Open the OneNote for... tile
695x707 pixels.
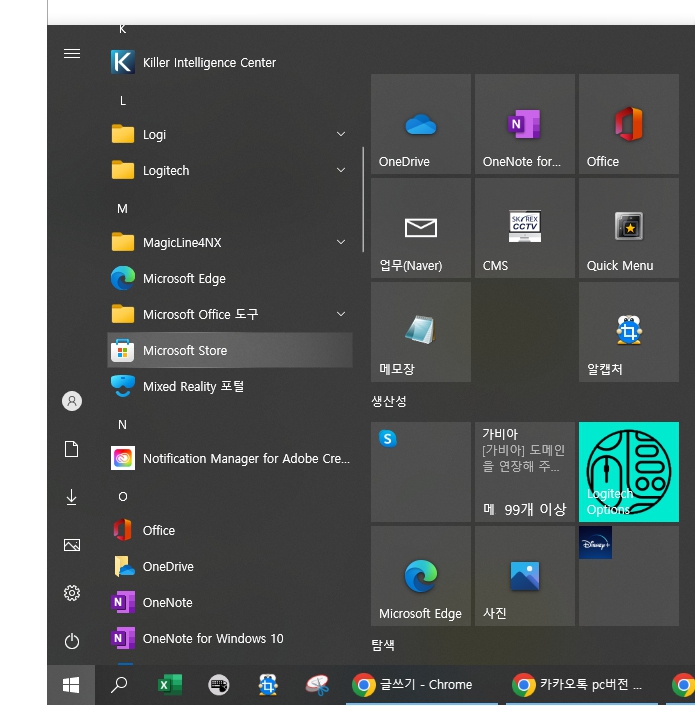click(525, 124)
